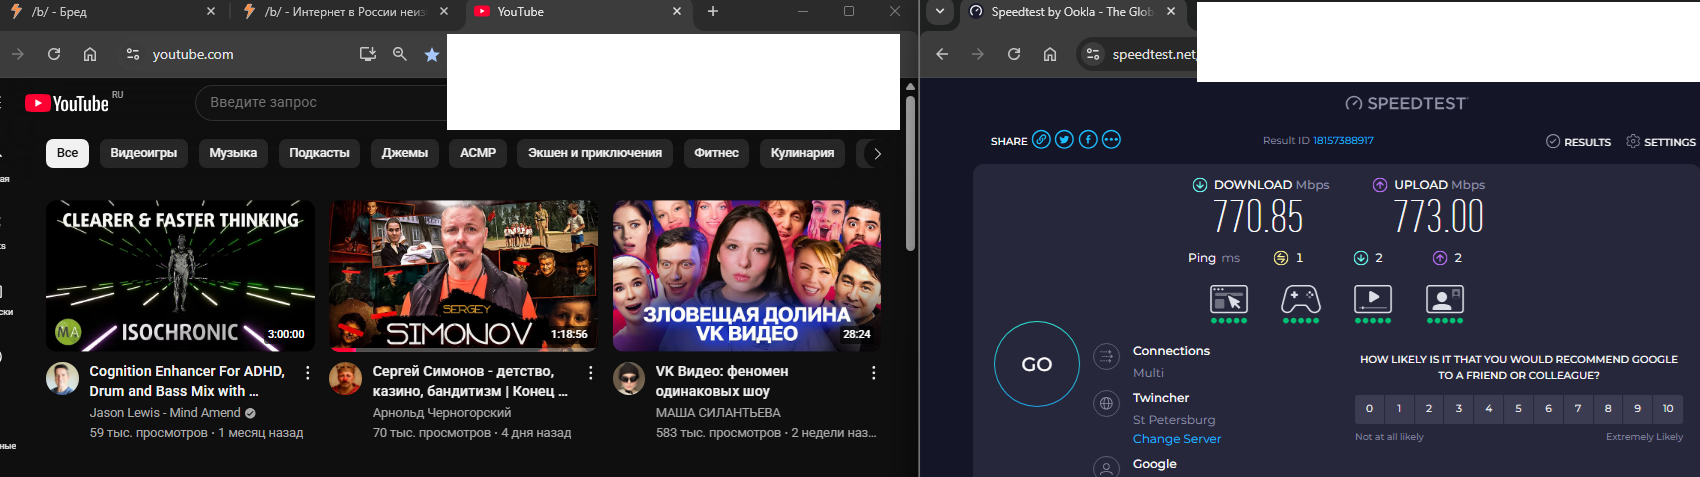Open the ЗЛОВЕЩАЯ ДОЛИНА video thumbnail
Screen dimensions: 1700x477
click(x=746, y=276)
